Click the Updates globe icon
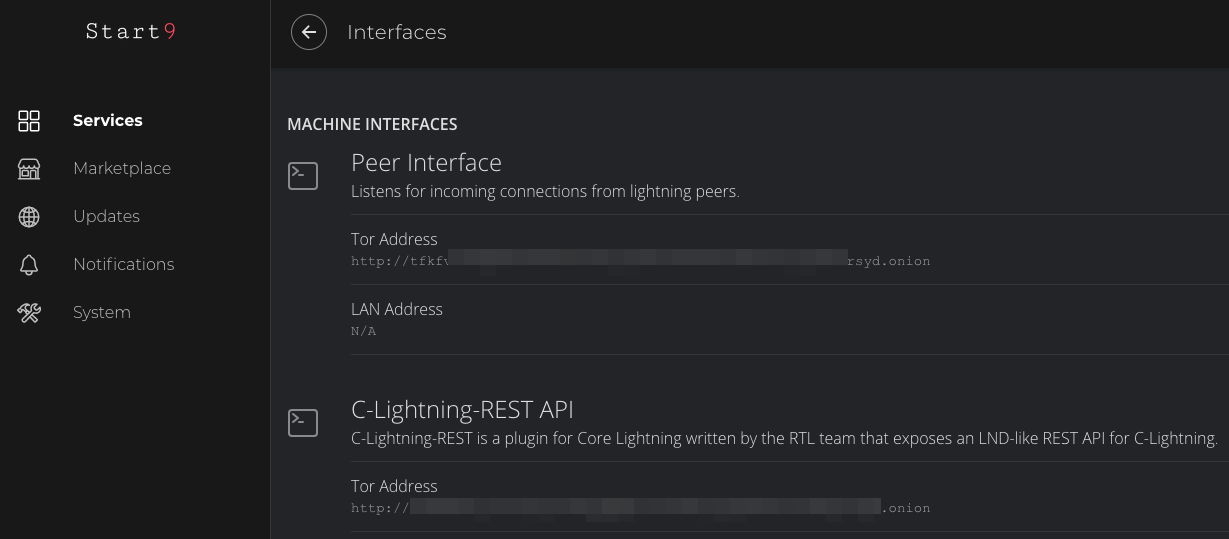Image resolution: width=1229 pixels, height=539 pixels. tap(29, 217)
